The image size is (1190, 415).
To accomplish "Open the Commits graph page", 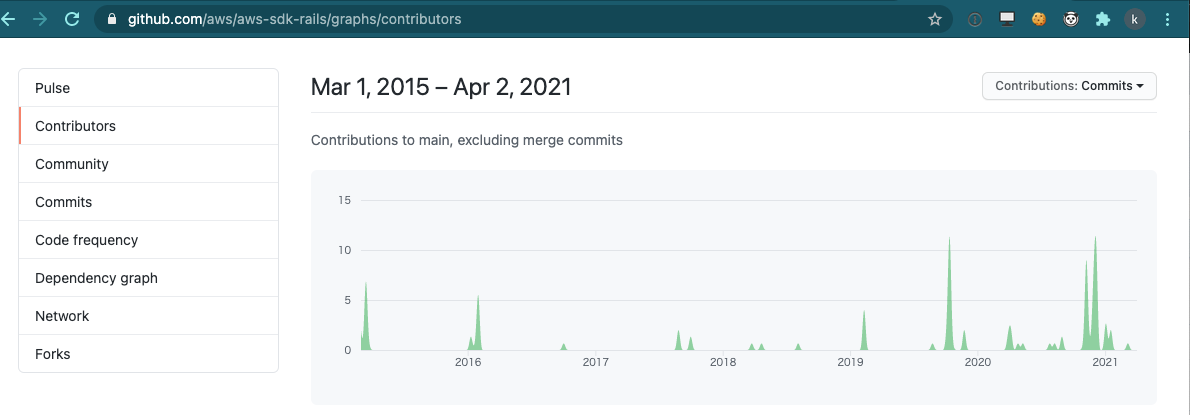I will coord(149,202).
